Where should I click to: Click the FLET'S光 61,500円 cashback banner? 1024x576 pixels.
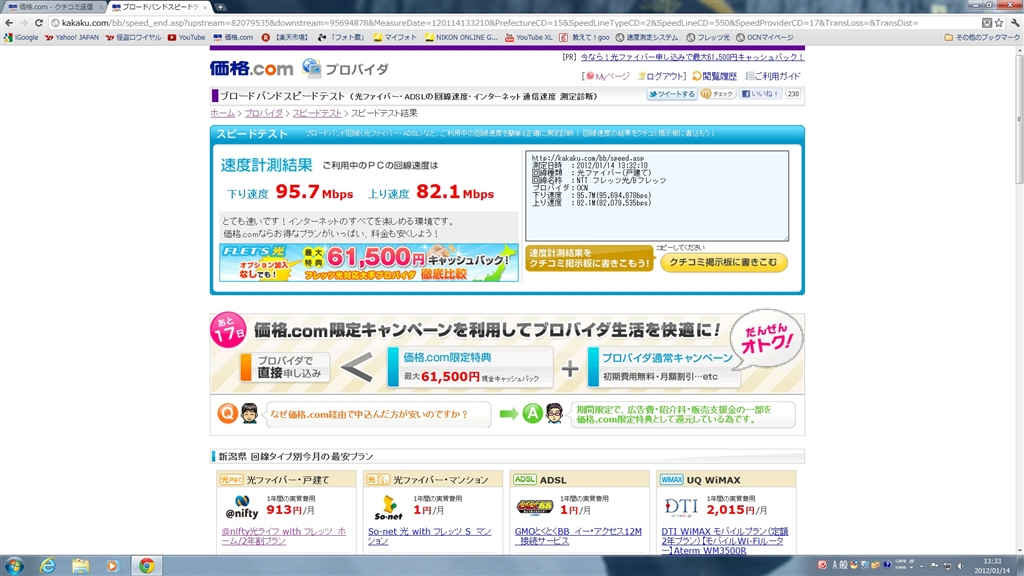point(369,263)
